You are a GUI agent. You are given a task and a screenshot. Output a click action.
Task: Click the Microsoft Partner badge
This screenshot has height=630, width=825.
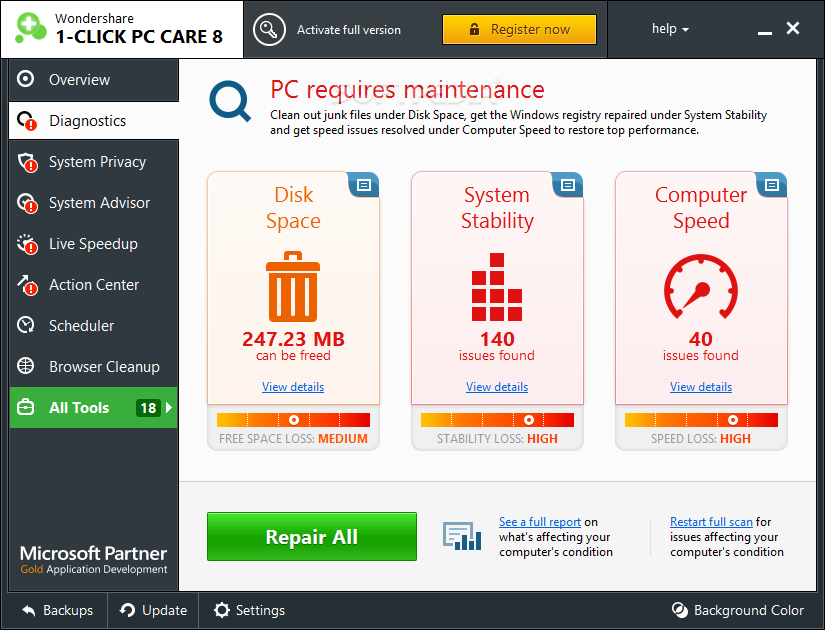[94, 560]
